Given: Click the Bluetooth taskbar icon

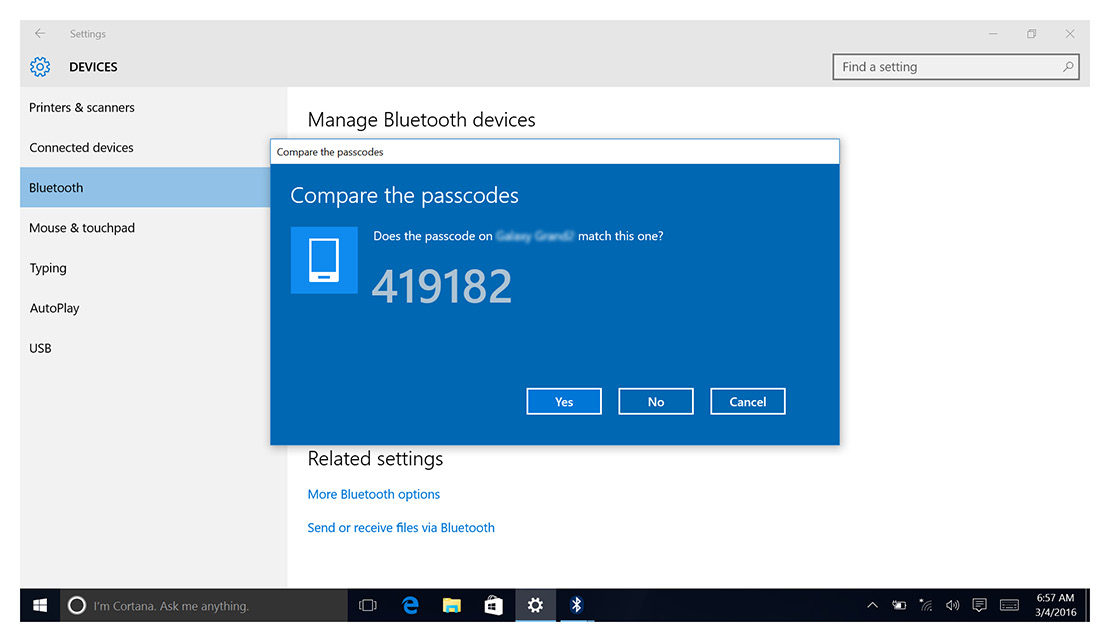Looking at the screenshot, I should (x=576, y=605).
